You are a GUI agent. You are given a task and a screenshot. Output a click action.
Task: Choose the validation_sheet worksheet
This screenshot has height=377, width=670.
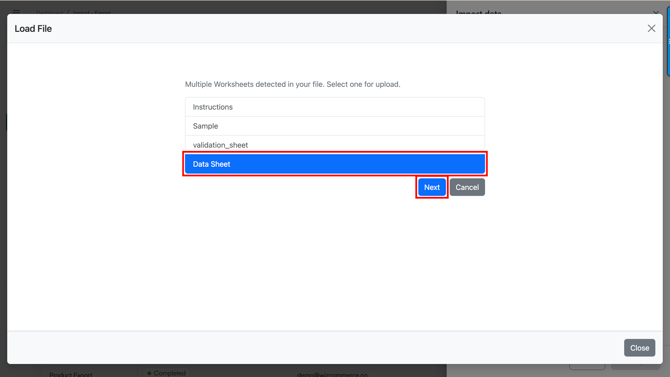[x=335, y=145]
